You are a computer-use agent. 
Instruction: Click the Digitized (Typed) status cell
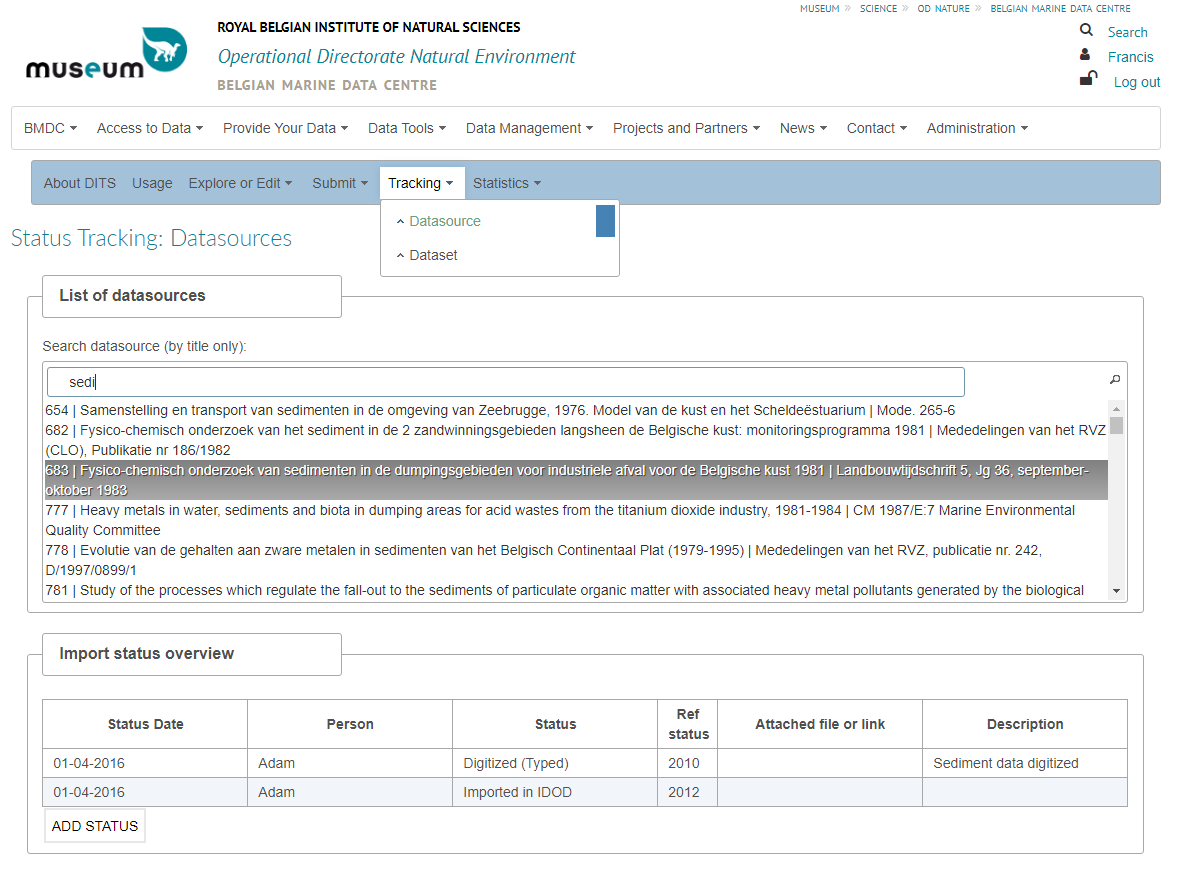tap(555, 763)
